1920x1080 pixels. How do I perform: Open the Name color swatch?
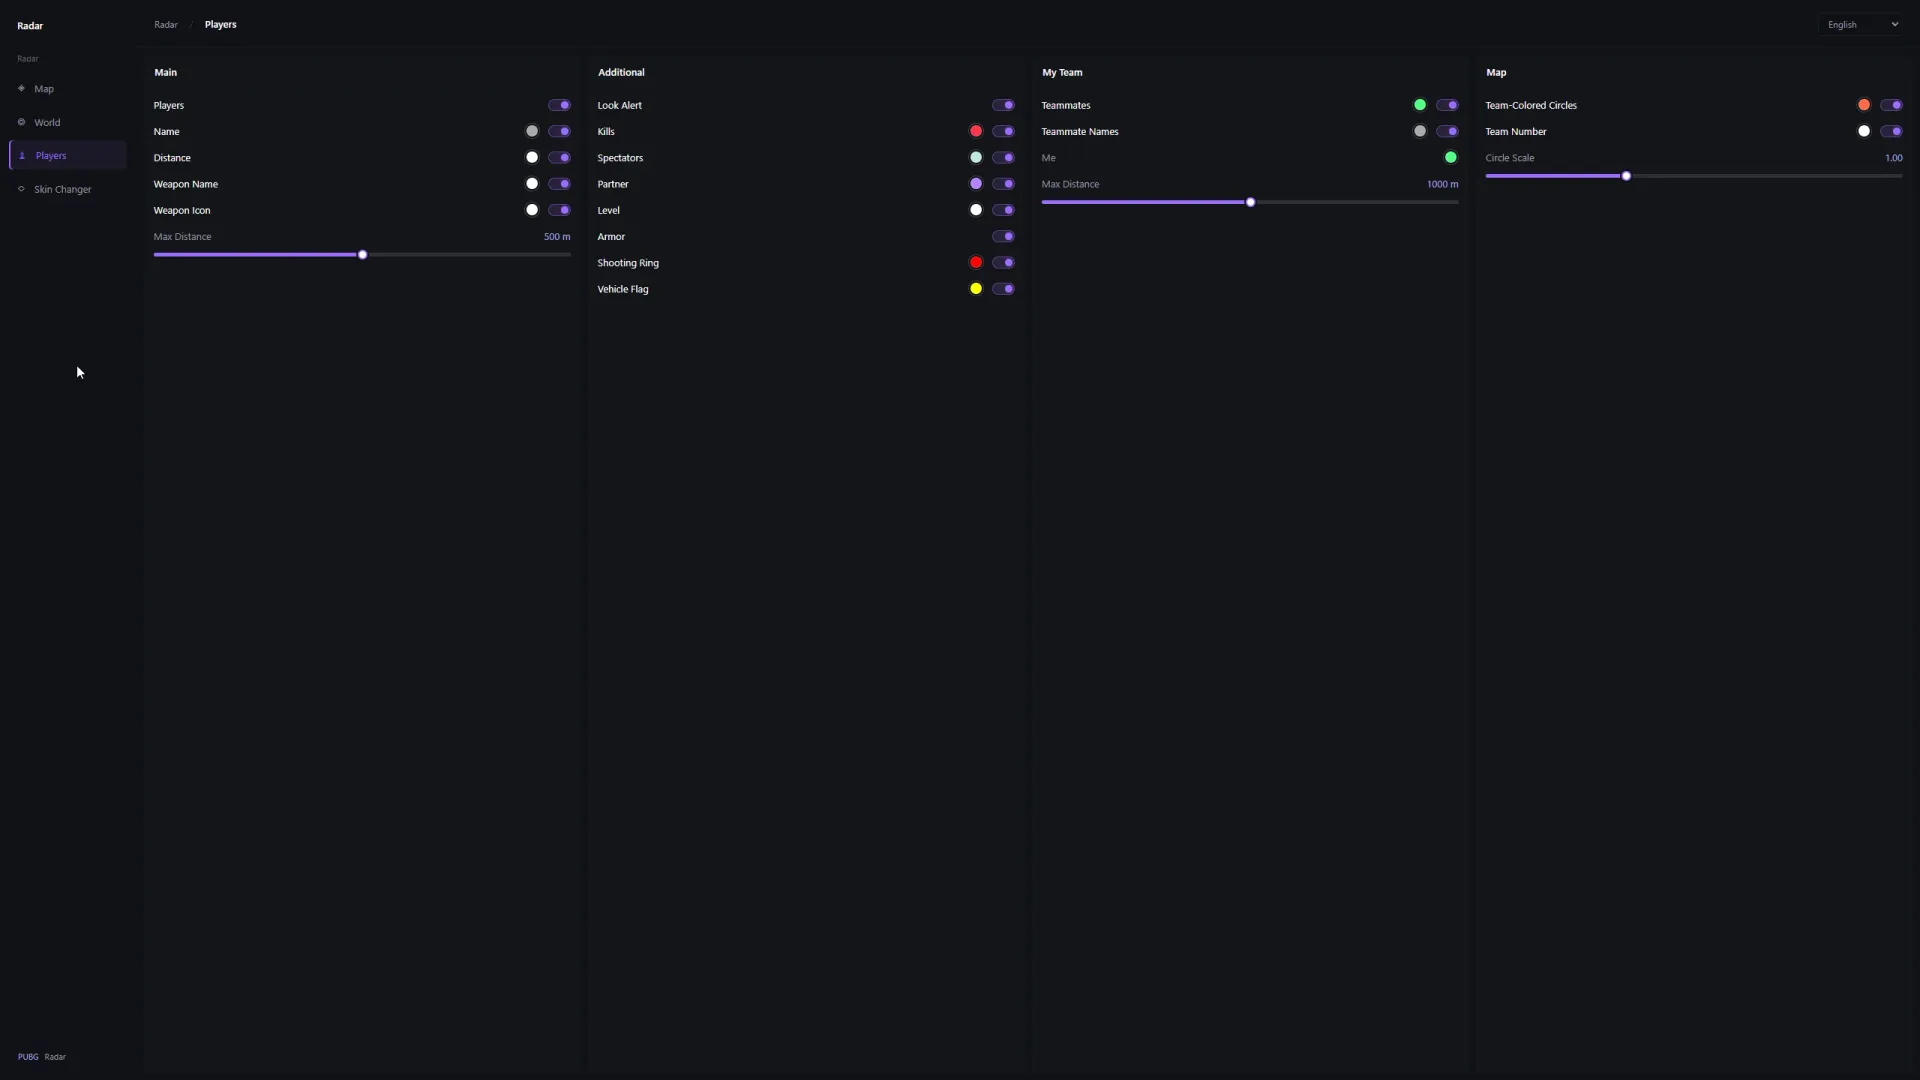coord(532,131)
